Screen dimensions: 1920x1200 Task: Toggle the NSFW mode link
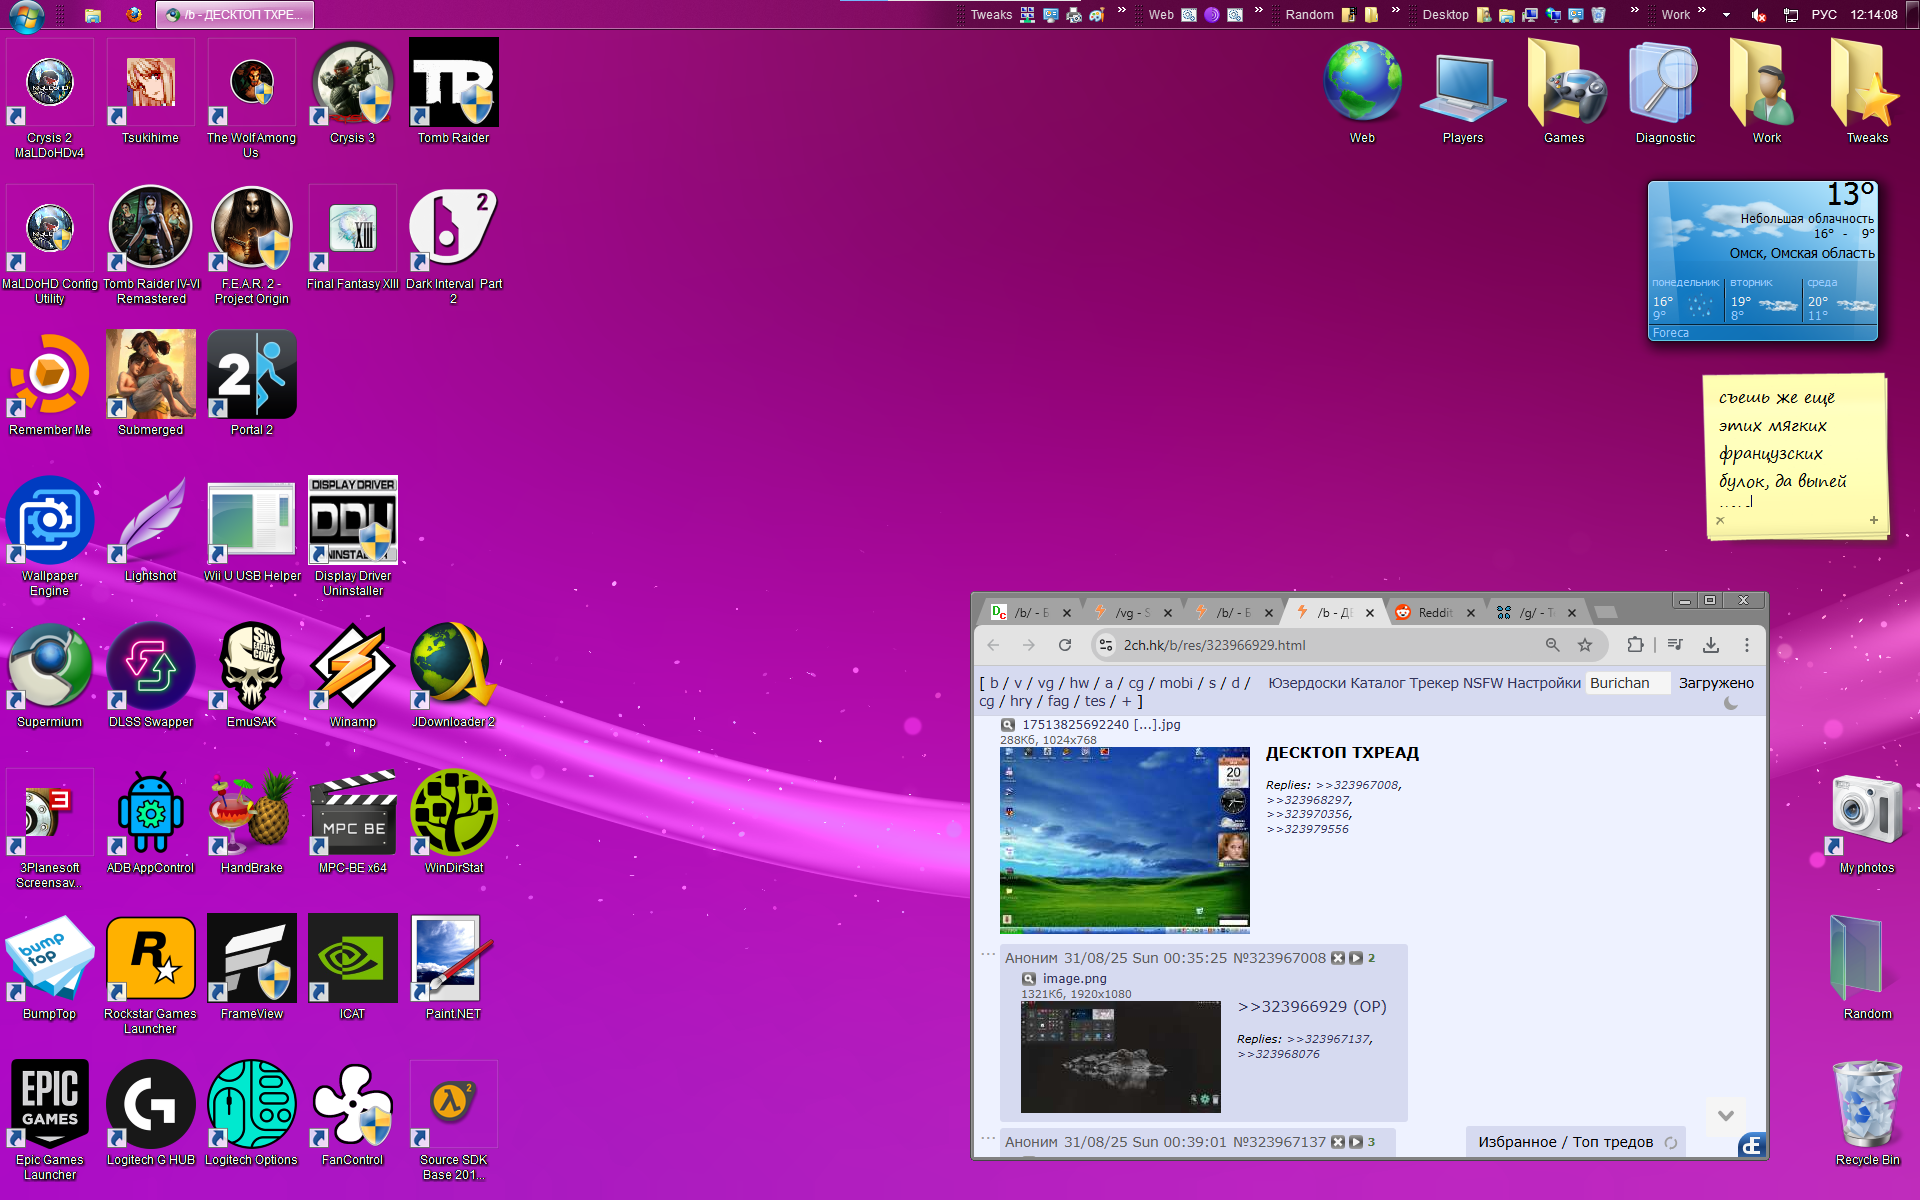coord(1483,683)
